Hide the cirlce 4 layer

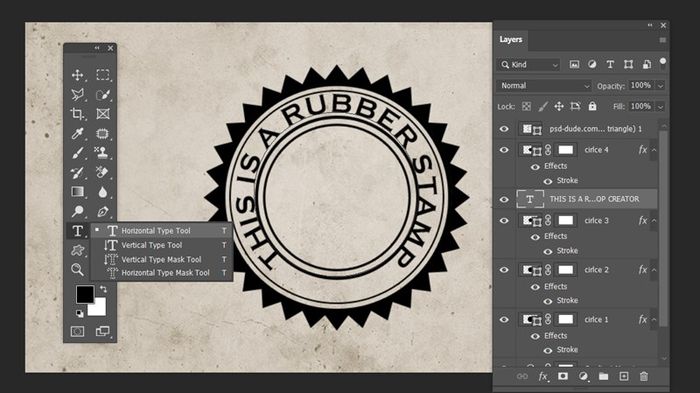(x=504, y=150)
